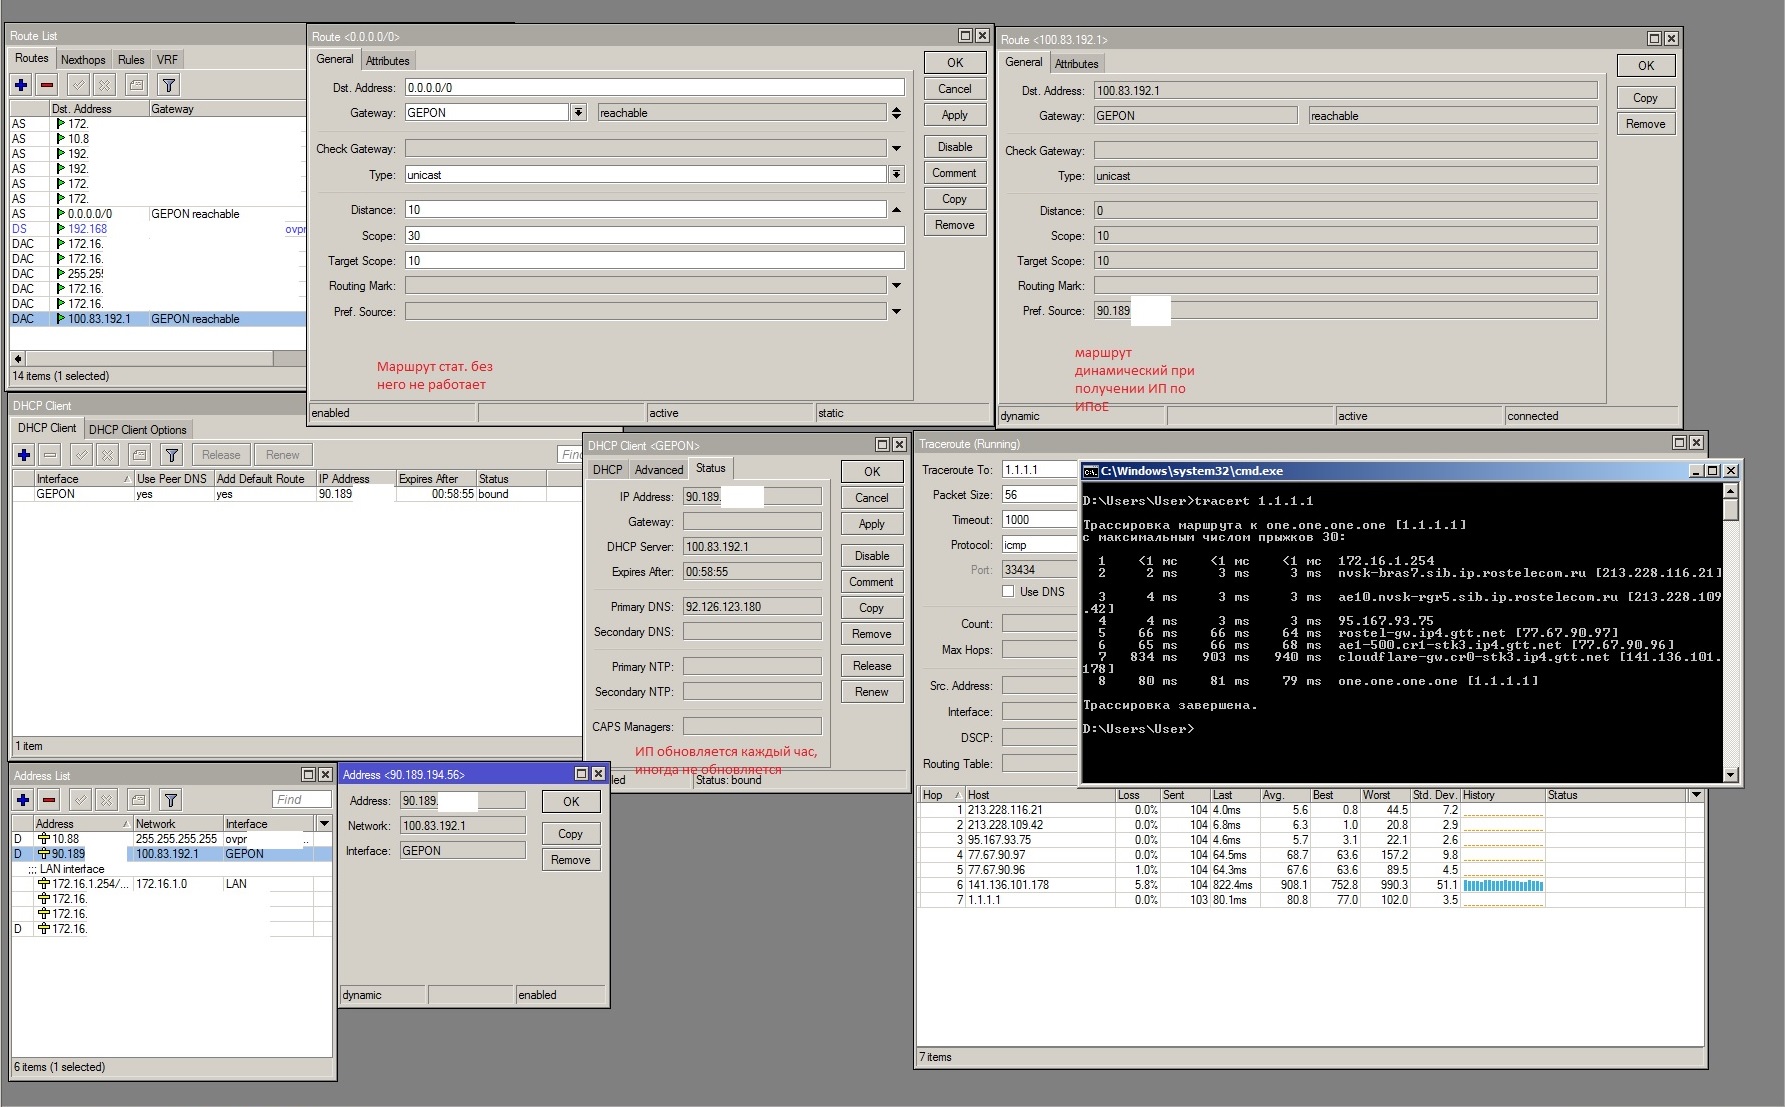Click disable X icon in DHCP Client toolbar
Viewport: 1785px width, 1107px height.
(x=106, y=455)
